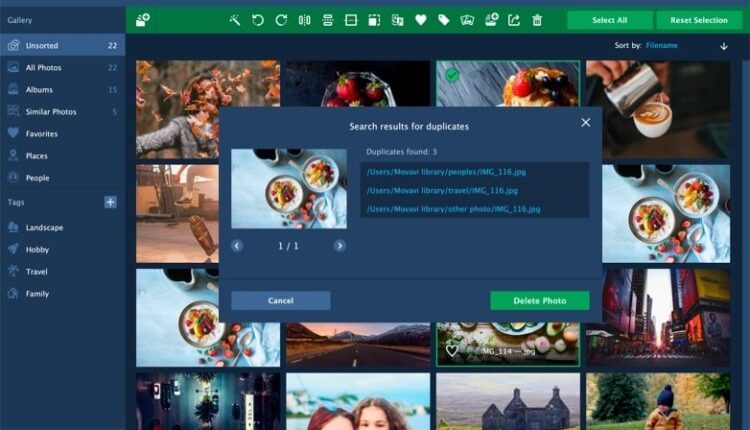Click the duplicate preview image in dialog
Viewport: 750px width, 430px height.
point(289,188)
